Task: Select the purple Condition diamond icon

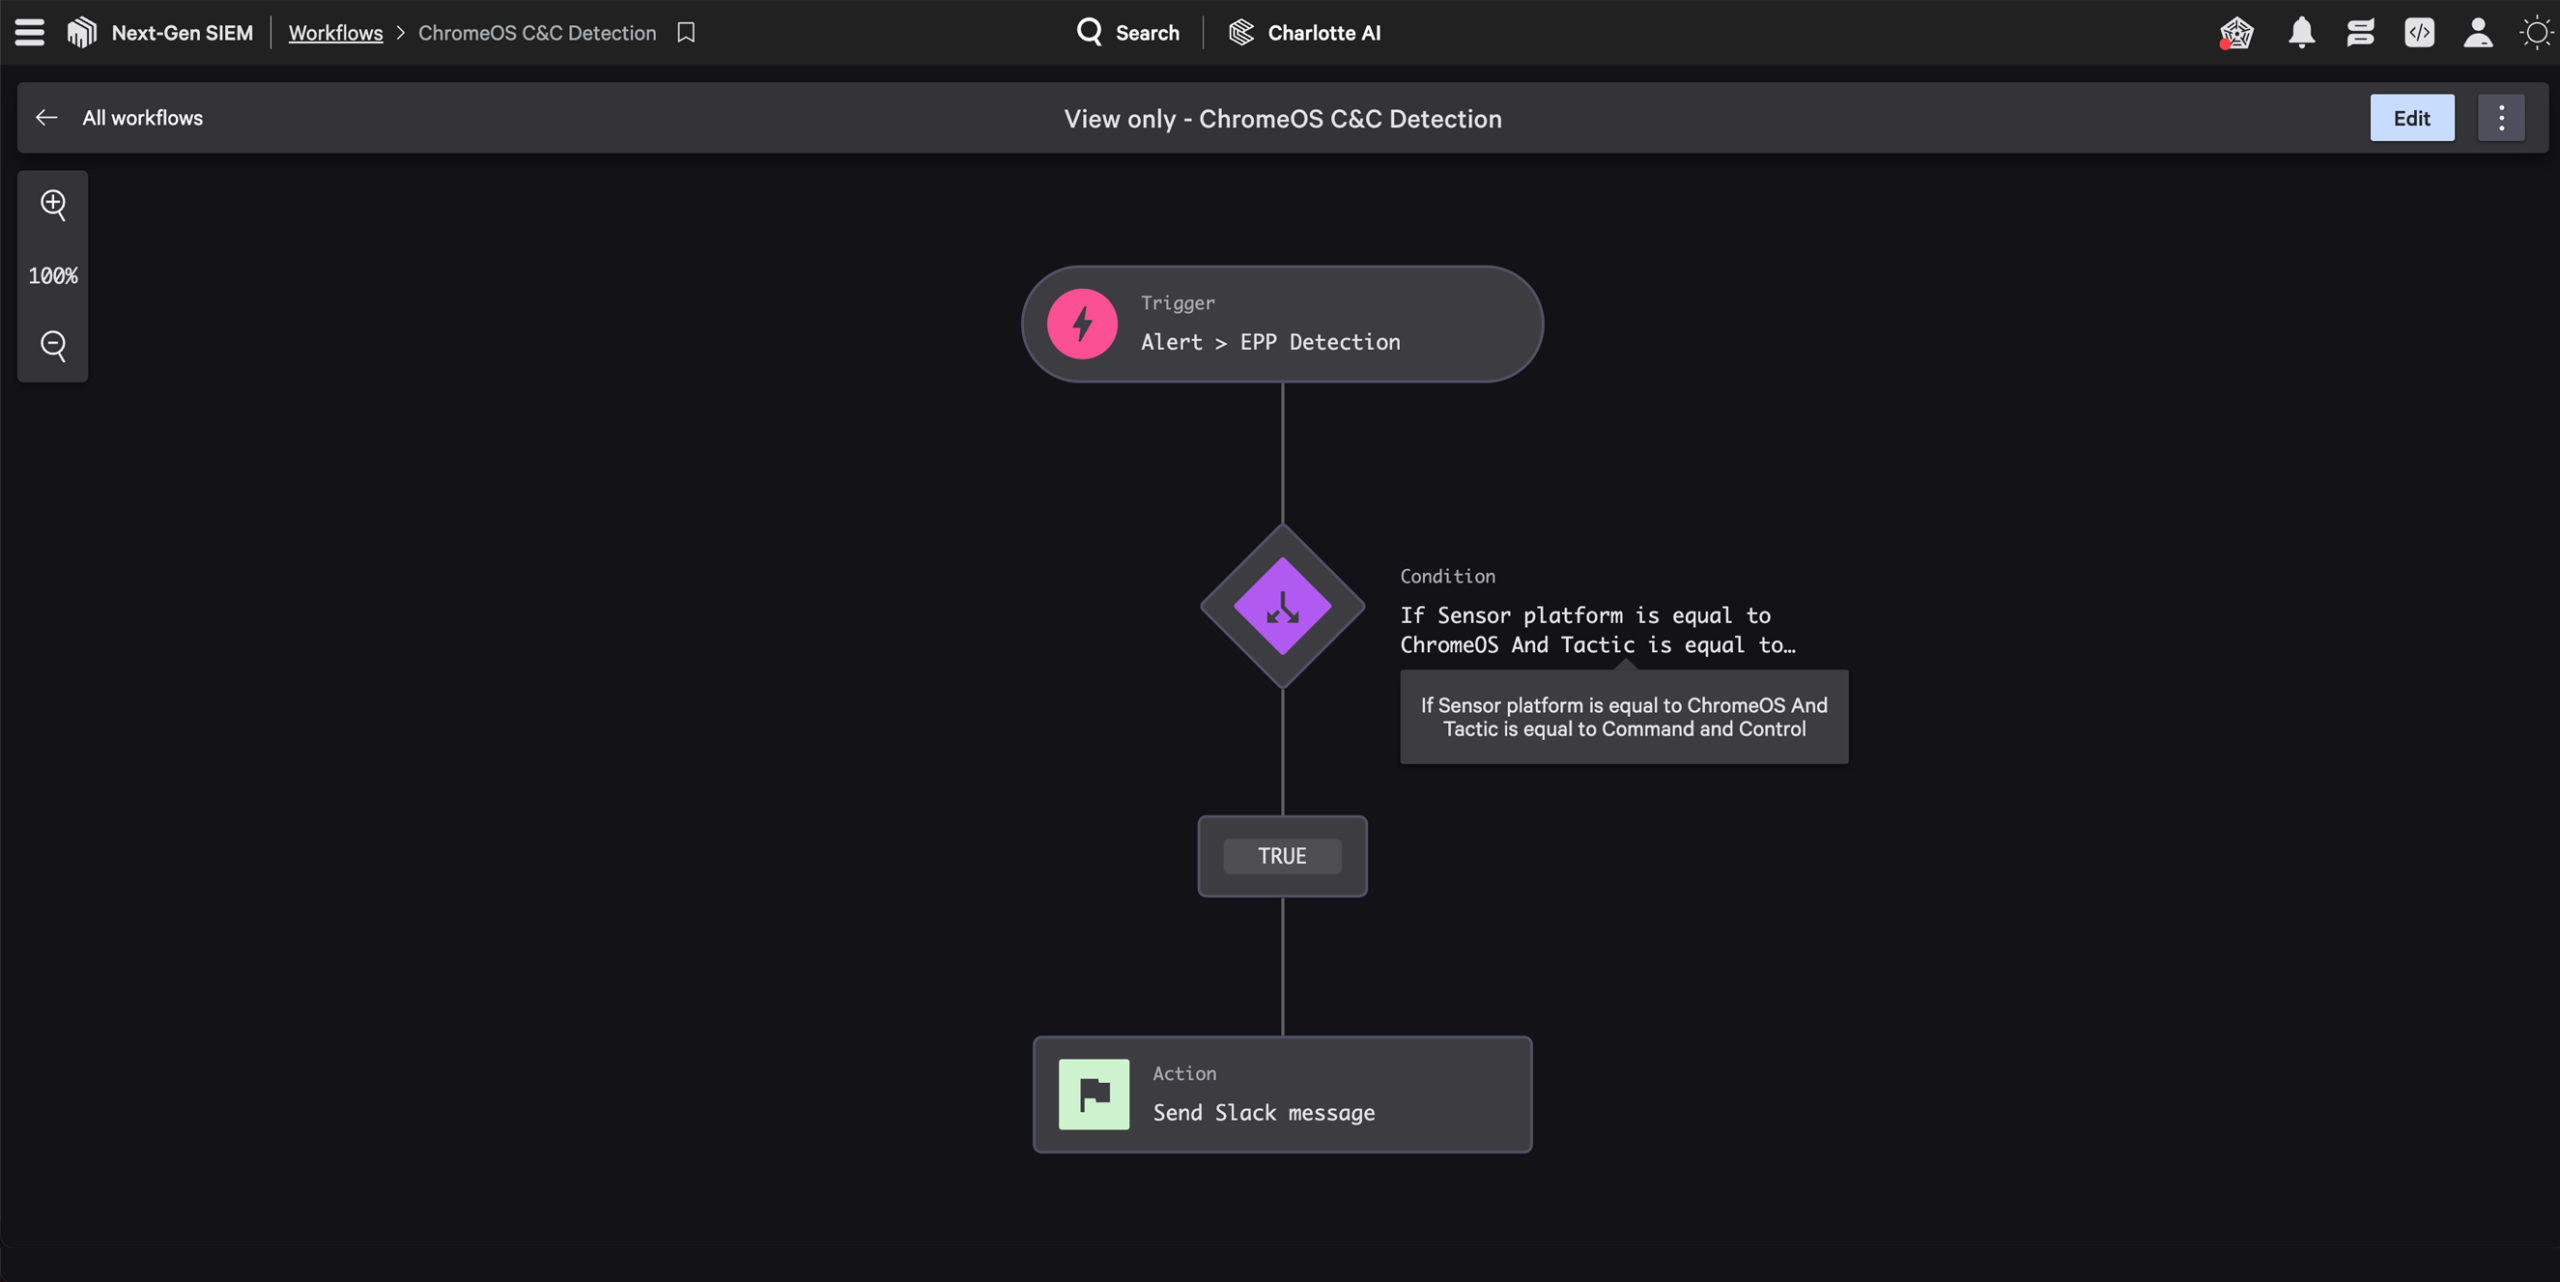Action: (1282, 607)
